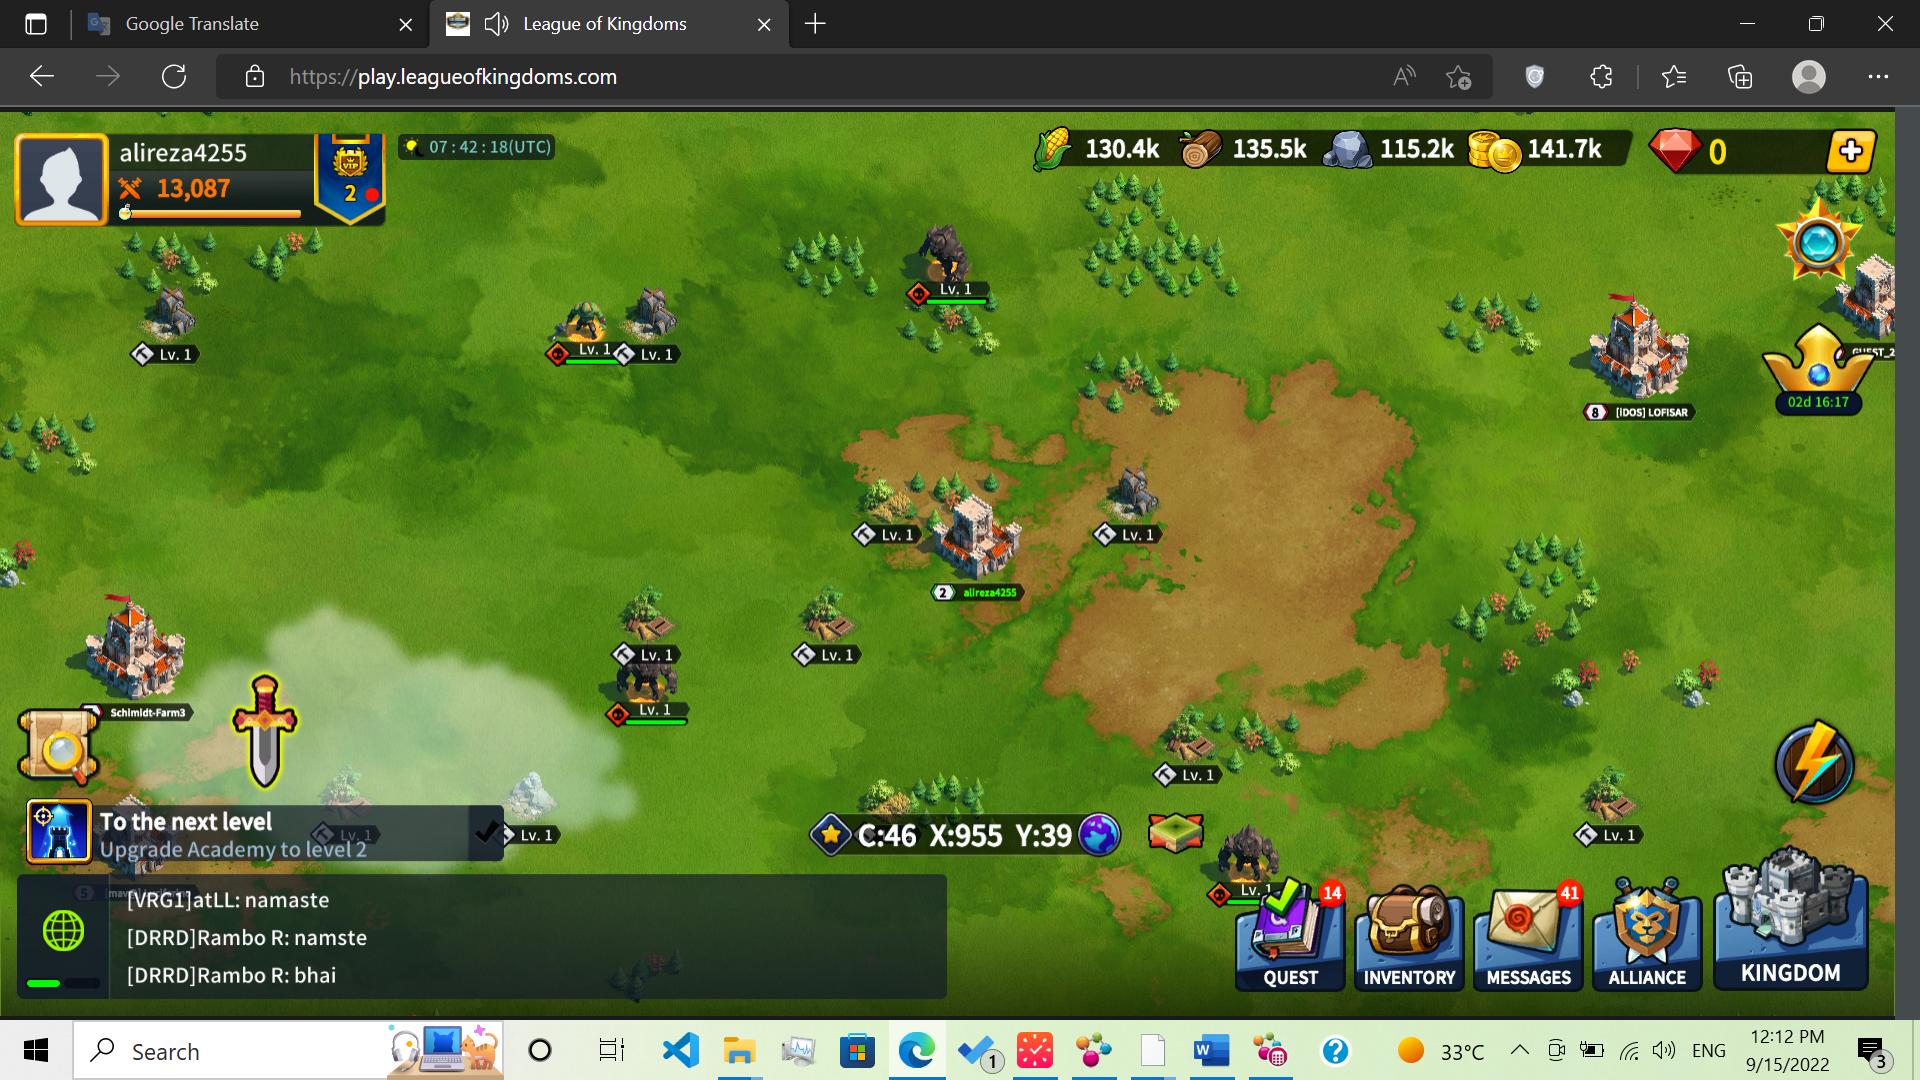Screen dimensions: 1920x1080
Task: Toggle the global chat channel globe
Action: coord(63,931)
